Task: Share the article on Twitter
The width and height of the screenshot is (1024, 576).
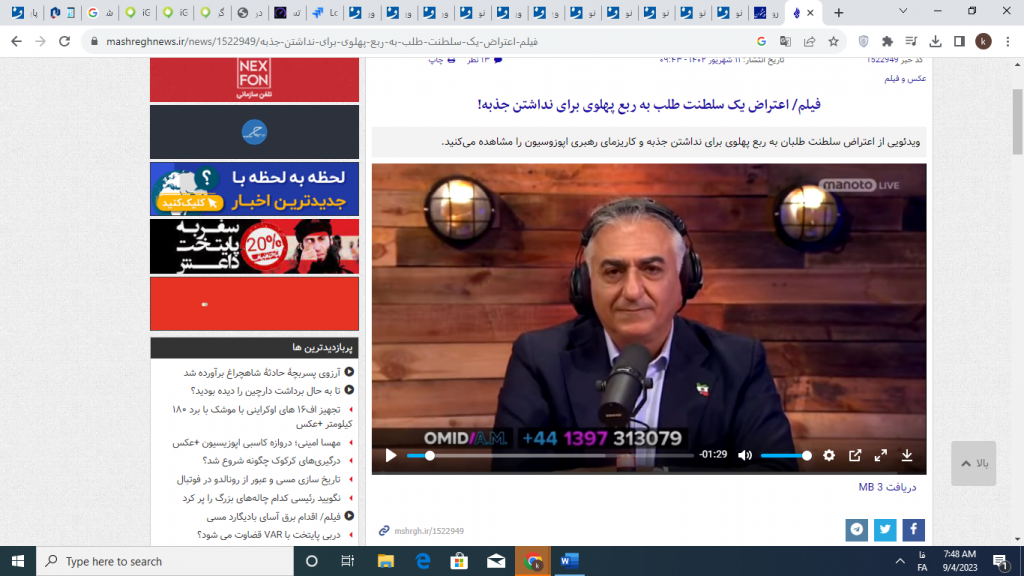Action: point(885,530)
